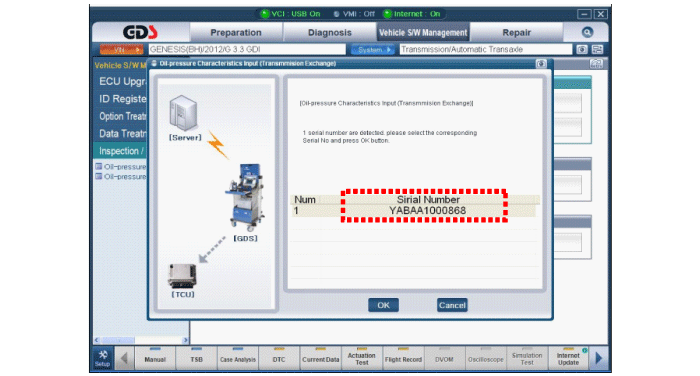The height and width of the screenshot is (376, 700).
Task: Open Flight Record tool
Action: coord(403,358)
